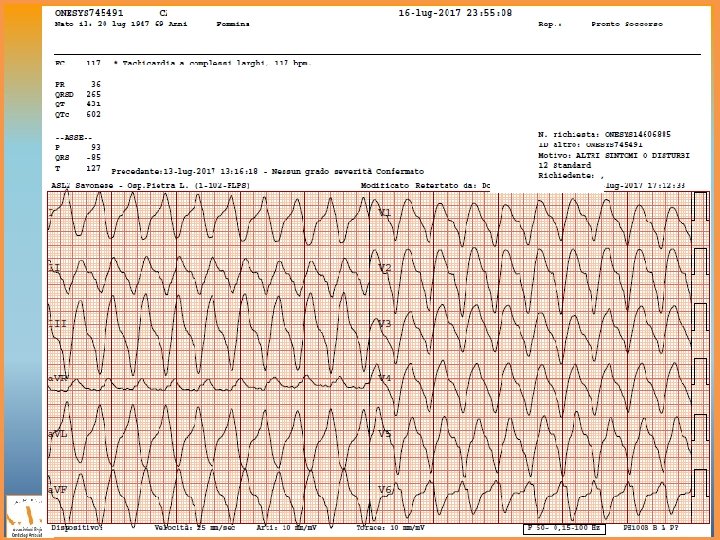Click the Velocità 25 mm/sec setting text
720x540 pixels.
coord(194,527)
